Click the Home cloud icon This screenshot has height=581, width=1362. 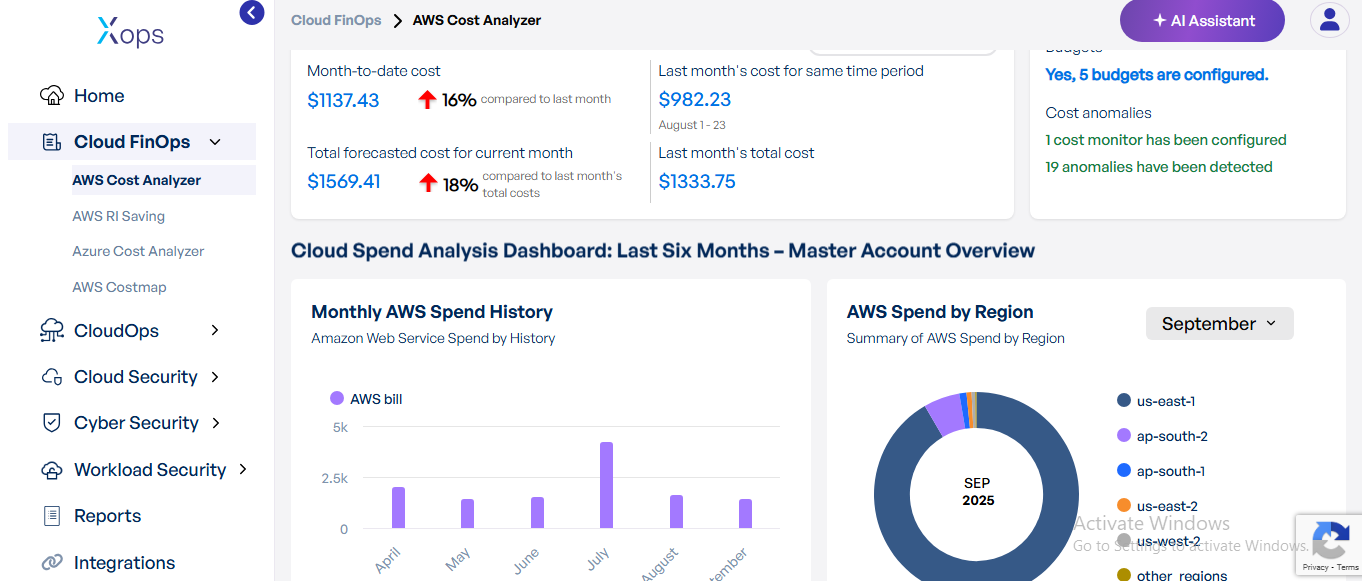coord(52,96)
